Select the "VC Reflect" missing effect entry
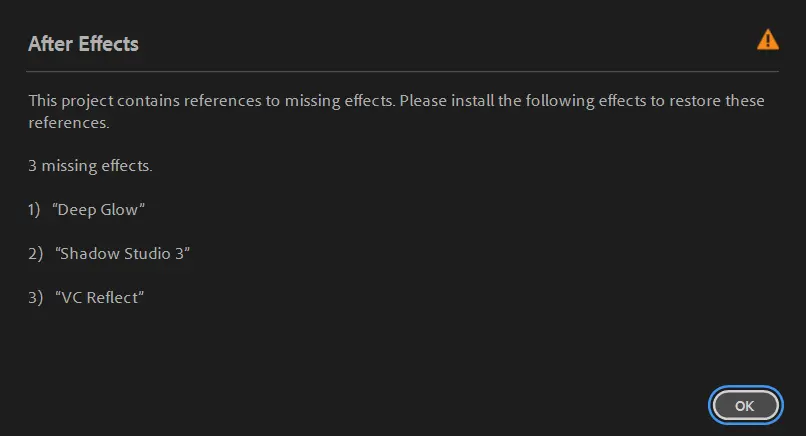Screen dimensions: 806x436 (x=101, y=298)
